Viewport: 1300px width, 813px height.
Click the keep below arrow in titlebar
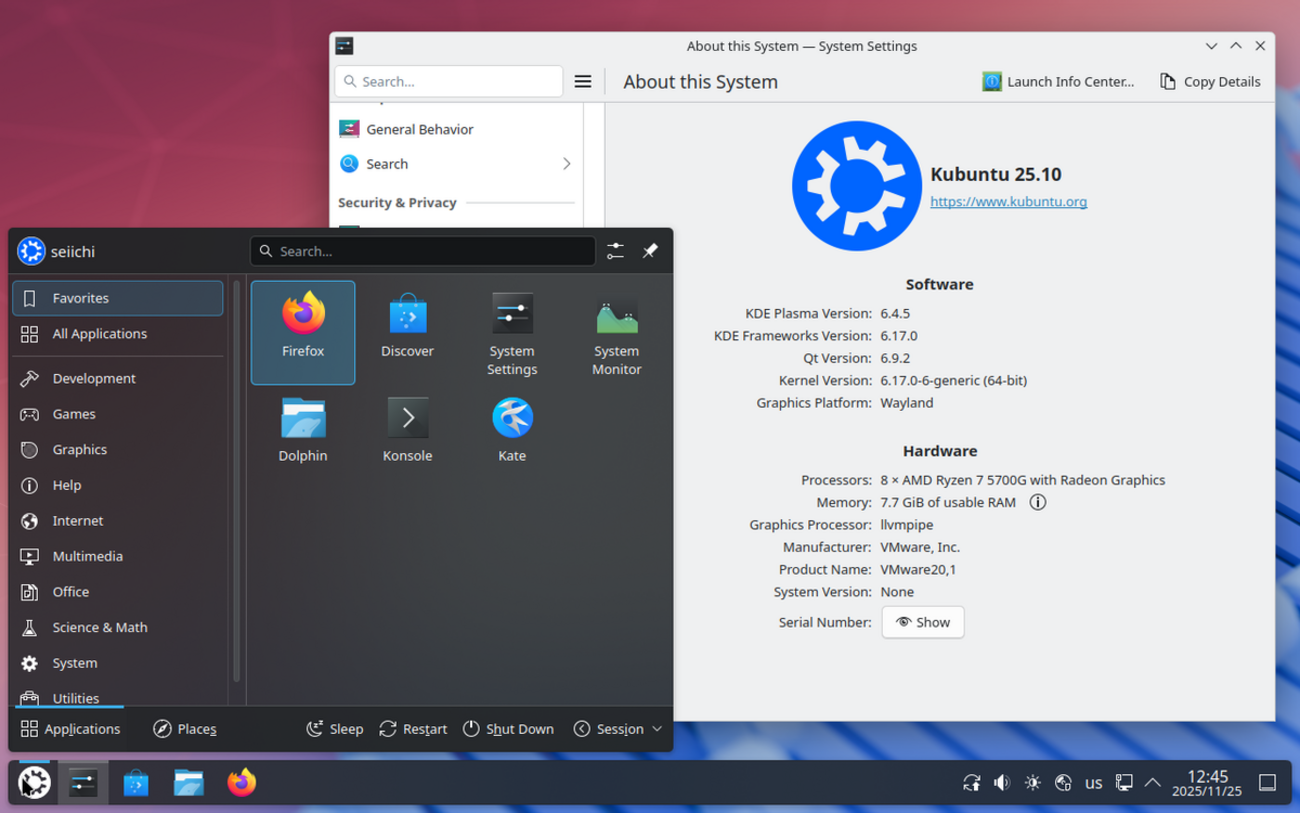click(1211, 46)
